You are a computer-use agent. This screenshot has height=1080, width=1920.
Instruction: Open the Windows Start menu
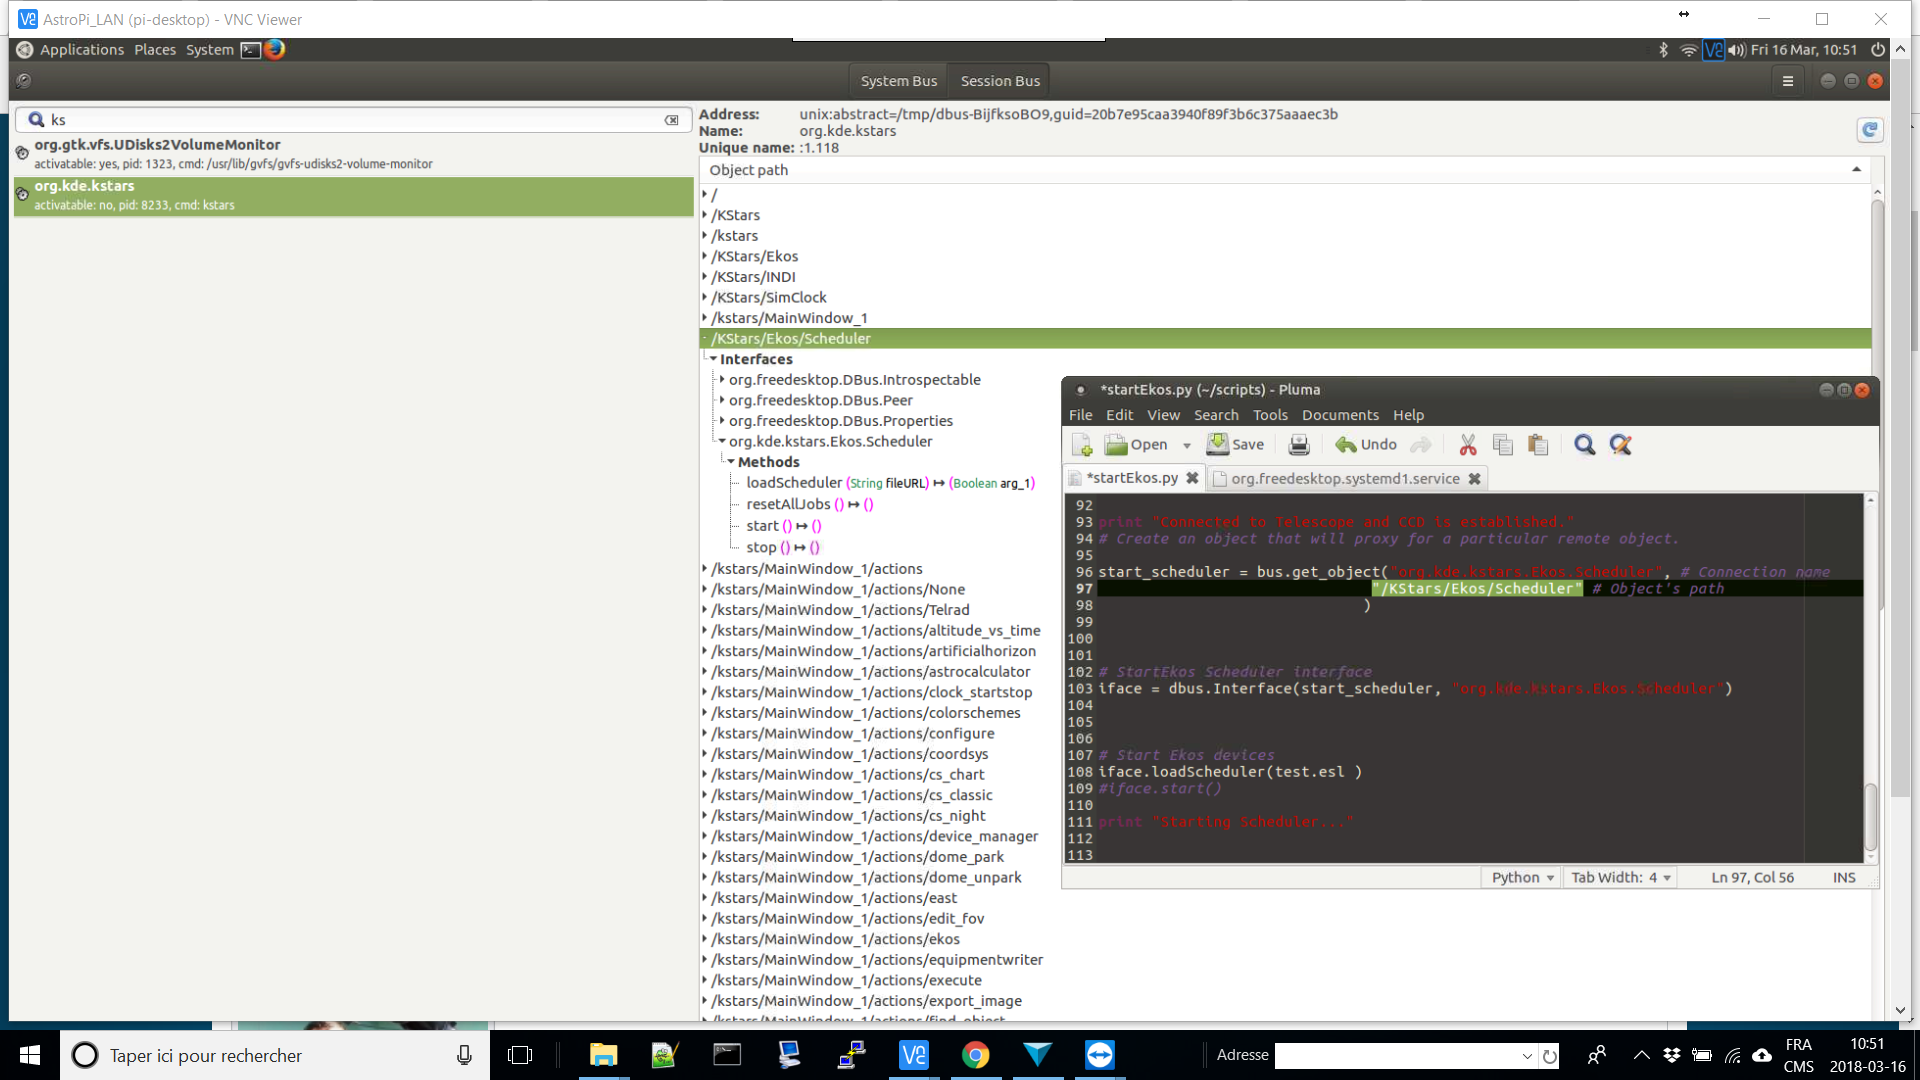pyautogui.click(x=30, y=1055)
